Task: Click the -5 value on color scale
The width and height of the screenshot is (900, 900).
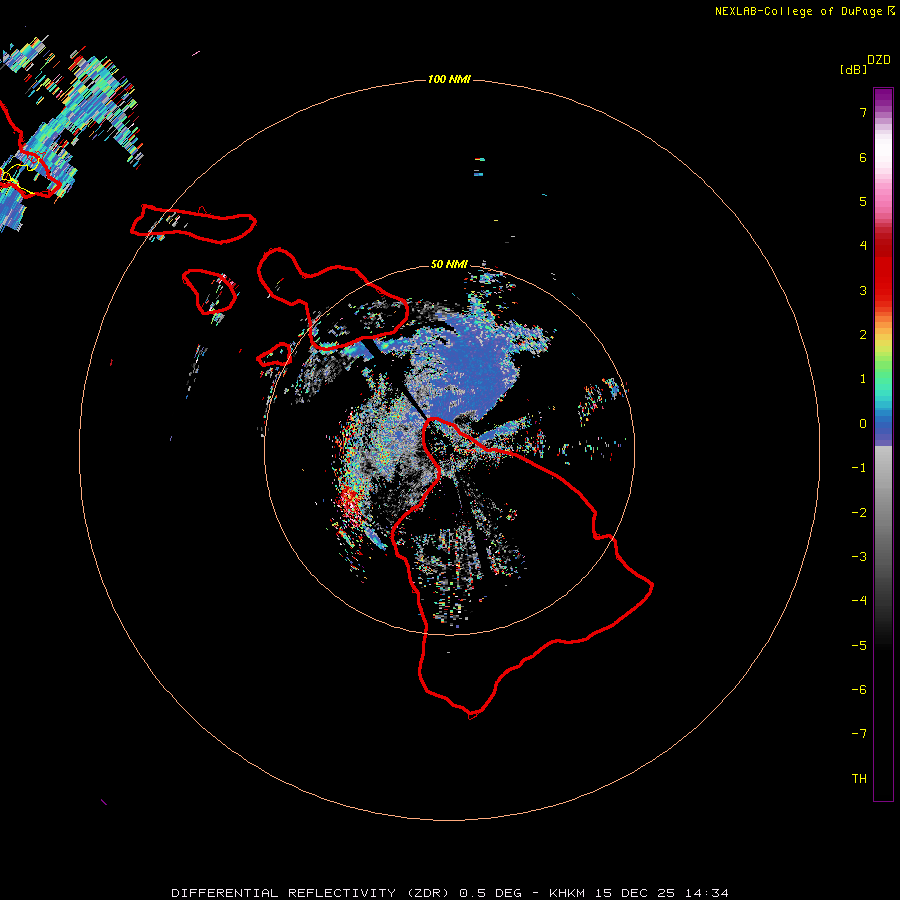Action: click(859, 646)
